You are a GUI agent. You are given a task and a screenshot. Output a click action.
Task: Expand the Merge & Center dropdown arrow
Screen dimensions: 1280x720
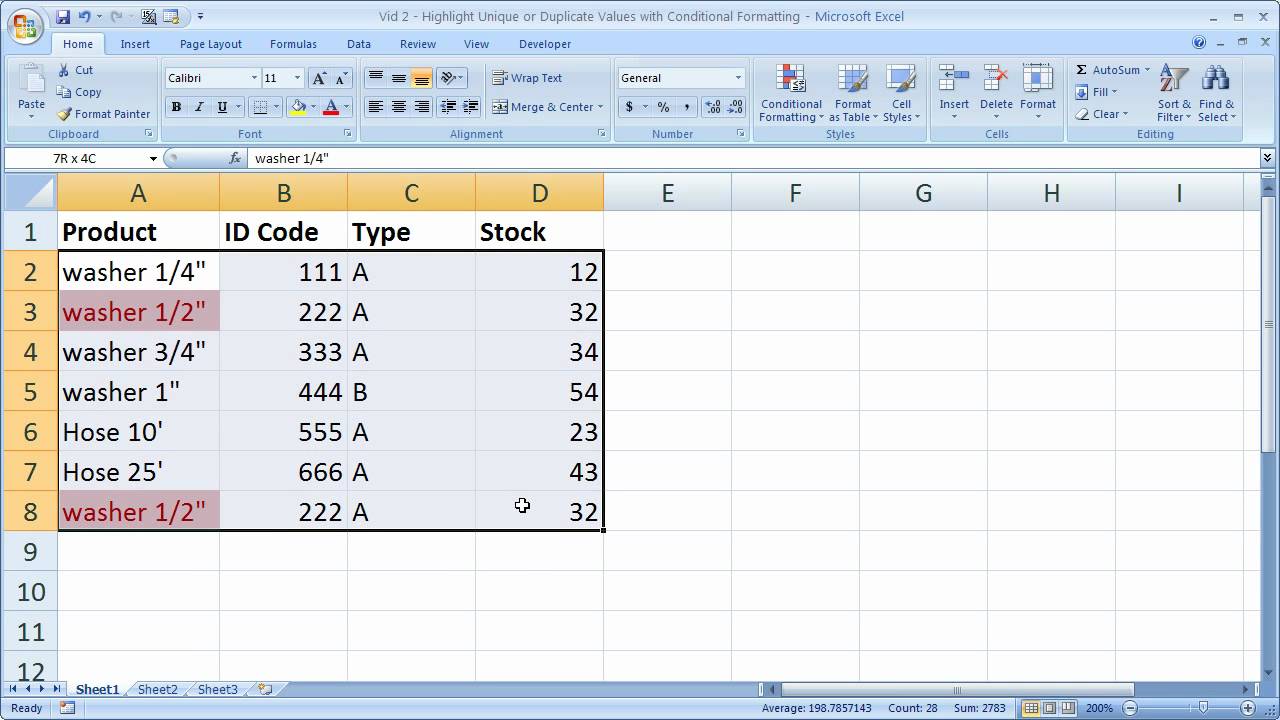click(600, 107)
